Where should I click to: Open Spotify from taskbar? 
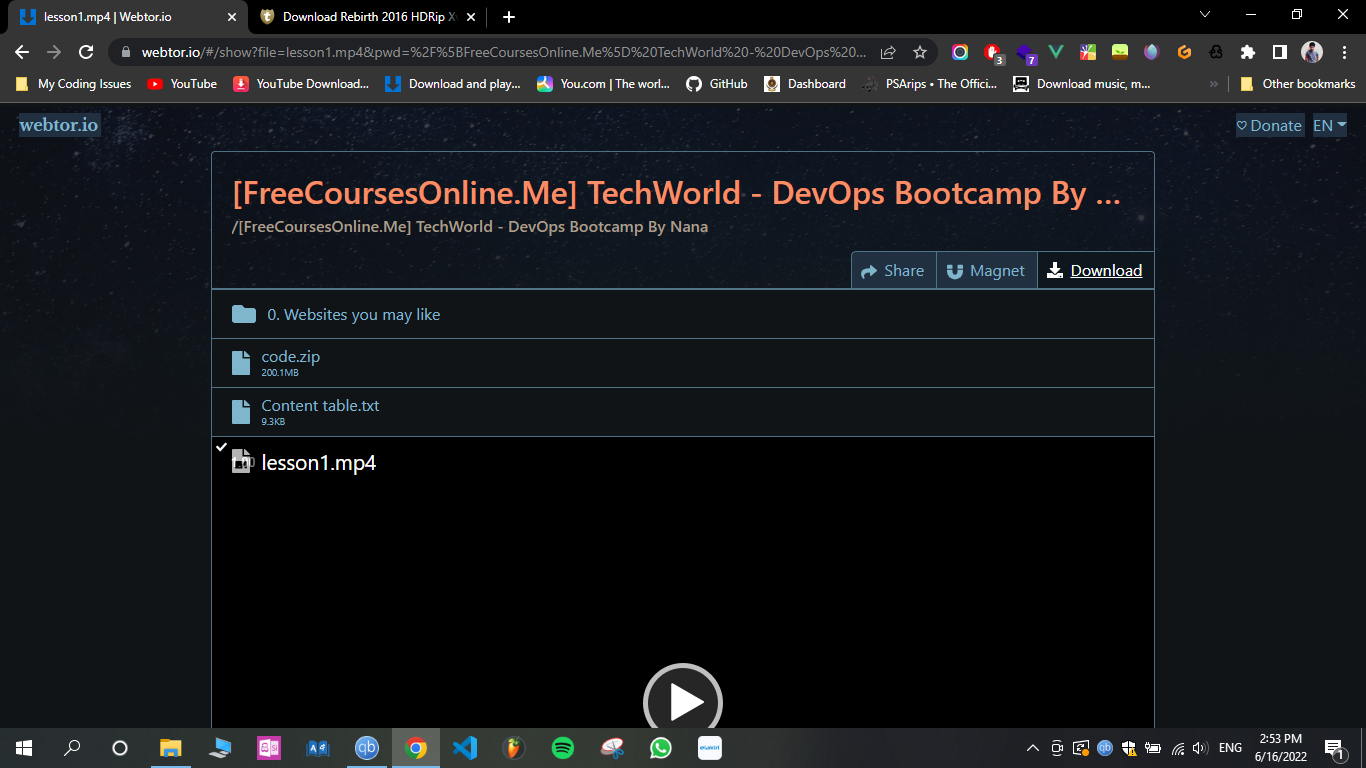pyautogui.click(x=563, y=747)
